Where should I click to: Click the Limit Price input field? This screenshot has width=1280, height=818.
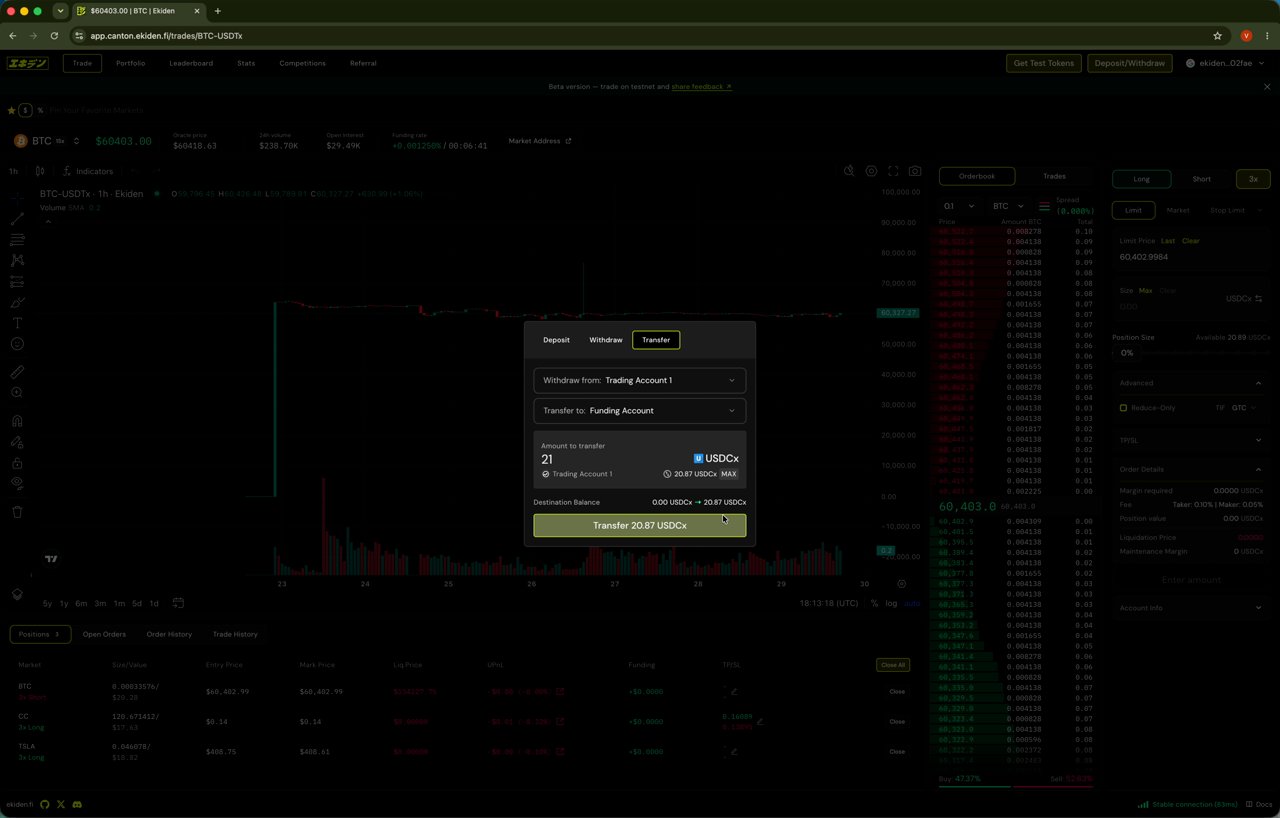coord(1190,257)
